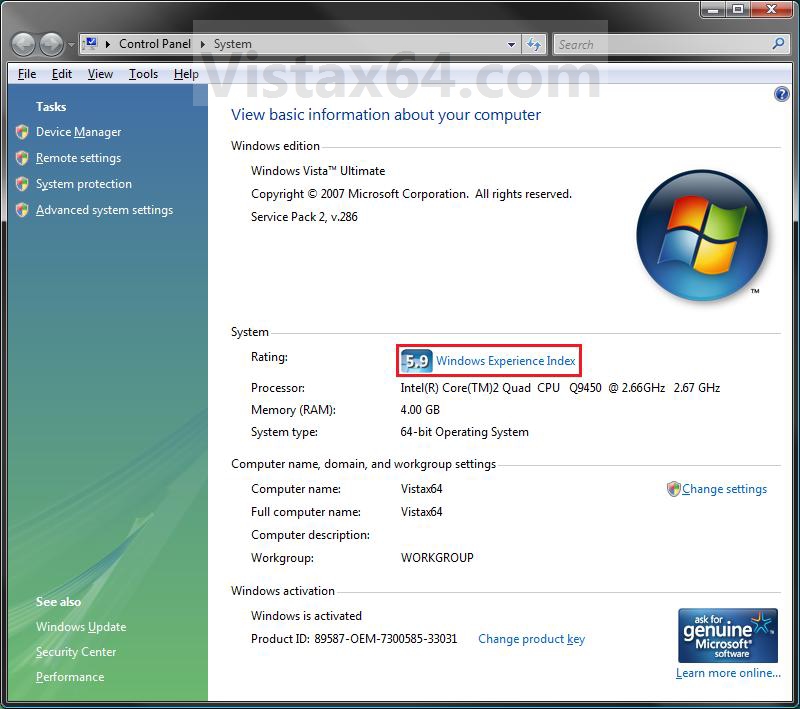This screenshot has width=800, height=709.
Task: Click the Product ID 89587-OEM-7300585-33031 text
Action: coord(354,639)
